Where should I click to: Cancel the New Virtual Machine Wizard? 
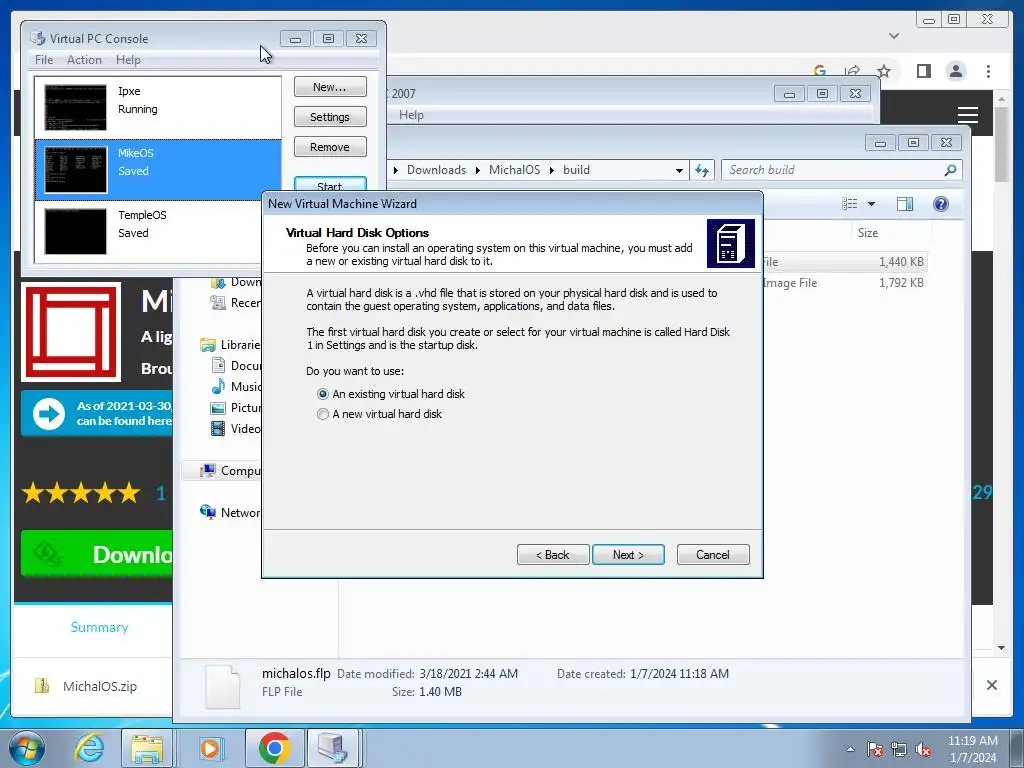(712, 554)
